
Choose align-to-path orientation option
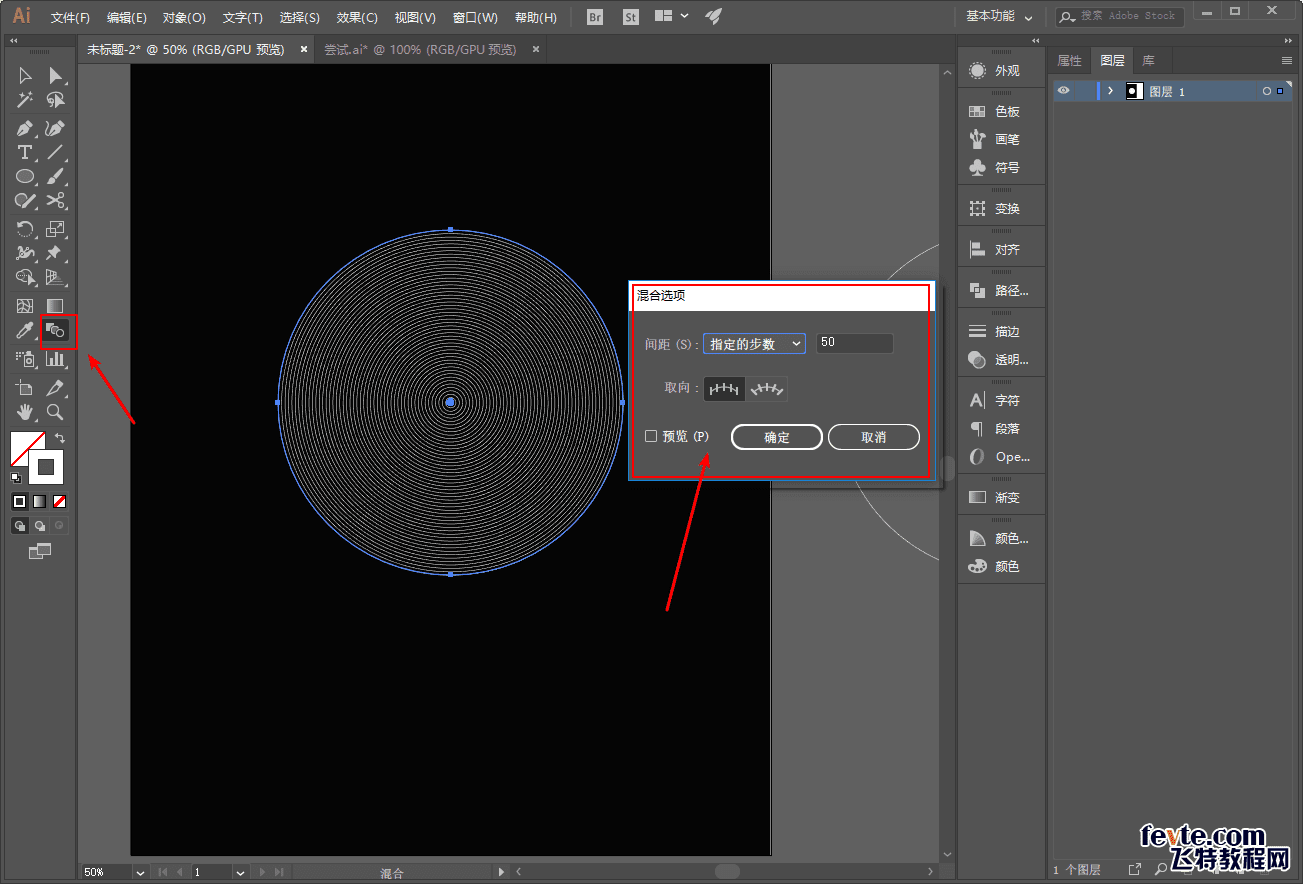[x=768, y=388]
